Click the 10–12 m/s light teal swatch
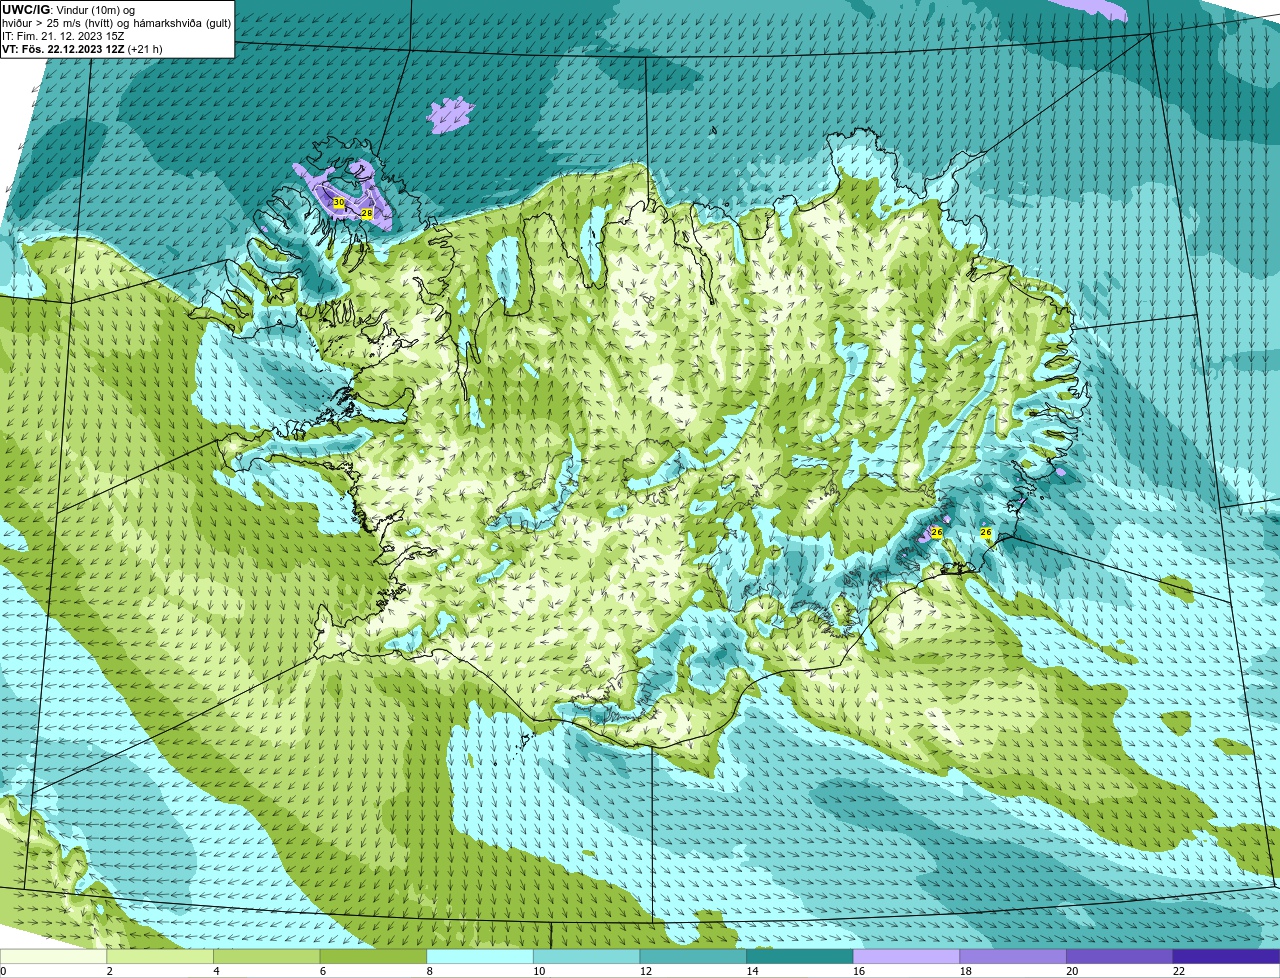Image resolution: width=1280 pixels, height=978 pixels. 587,956
